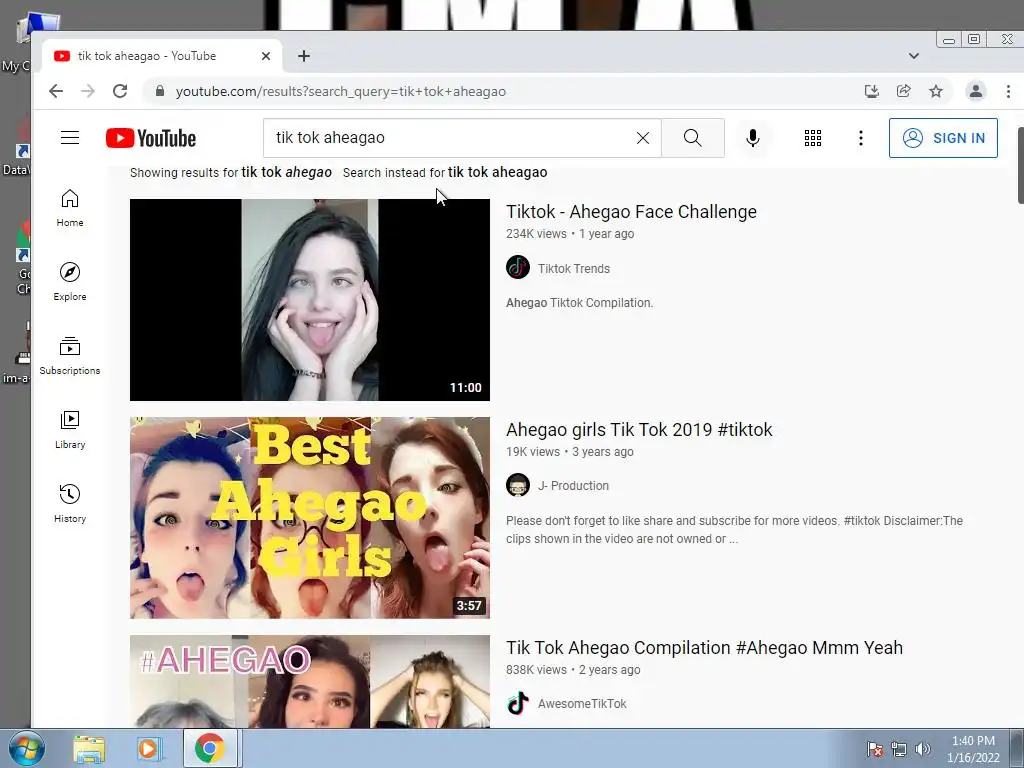
Task: Open the YouTube apps grid icon
Action: point(812,138)
